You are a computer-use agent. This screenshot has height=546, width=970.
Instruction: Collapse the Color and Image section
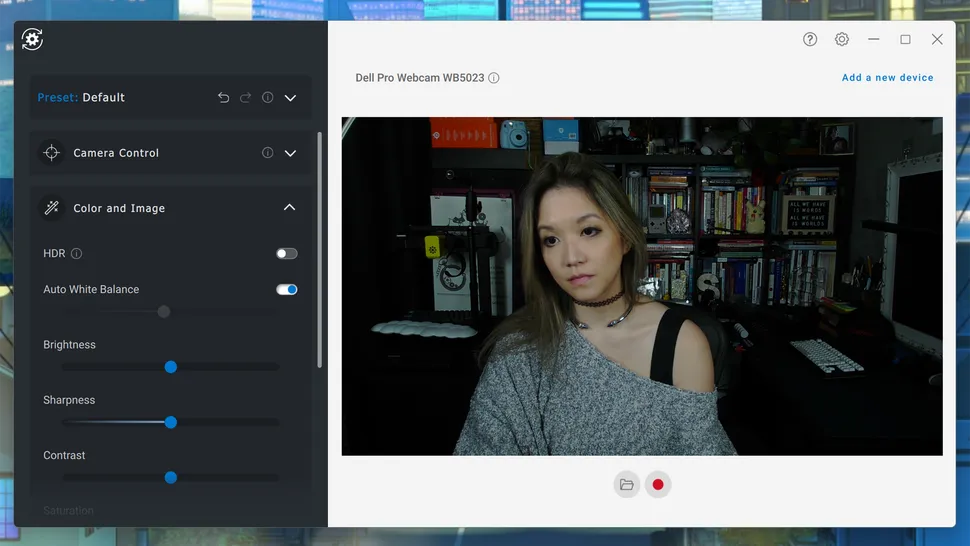pyautogui.click(x=290, y=208)
